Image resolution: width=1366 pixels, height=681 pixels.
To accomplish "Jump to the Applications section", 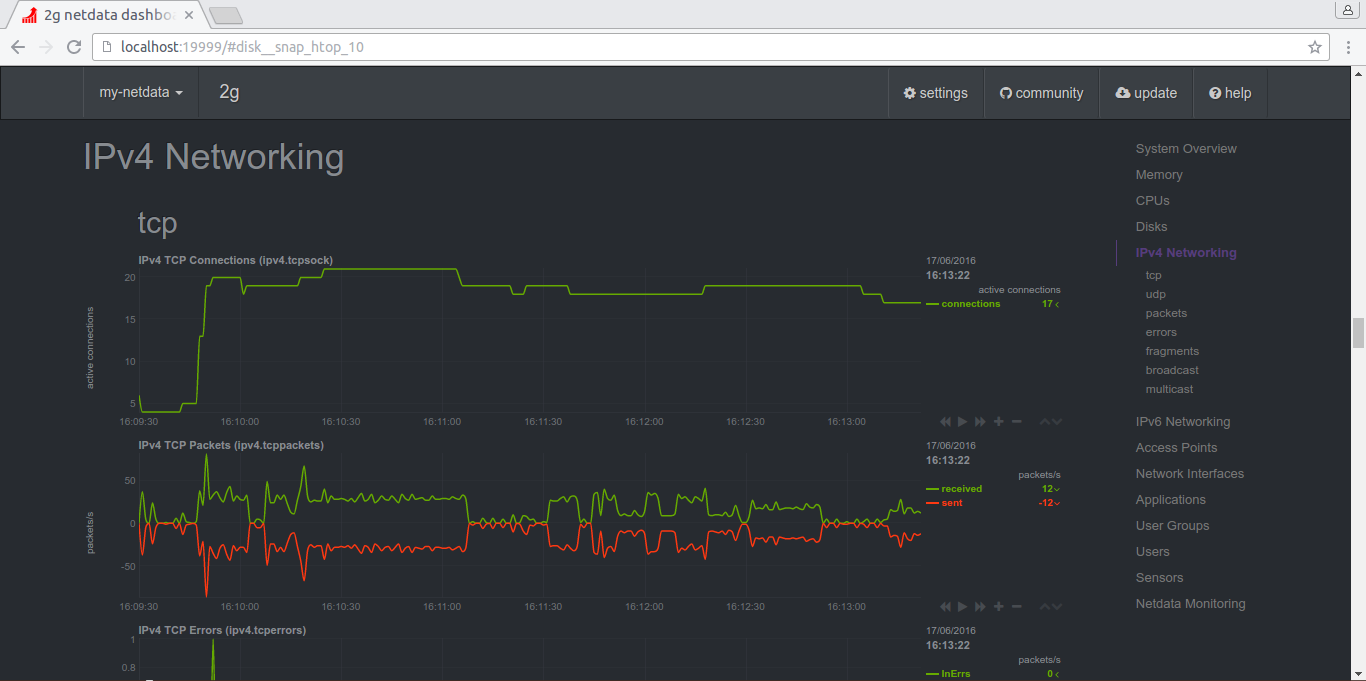I will coord(1171,500).
